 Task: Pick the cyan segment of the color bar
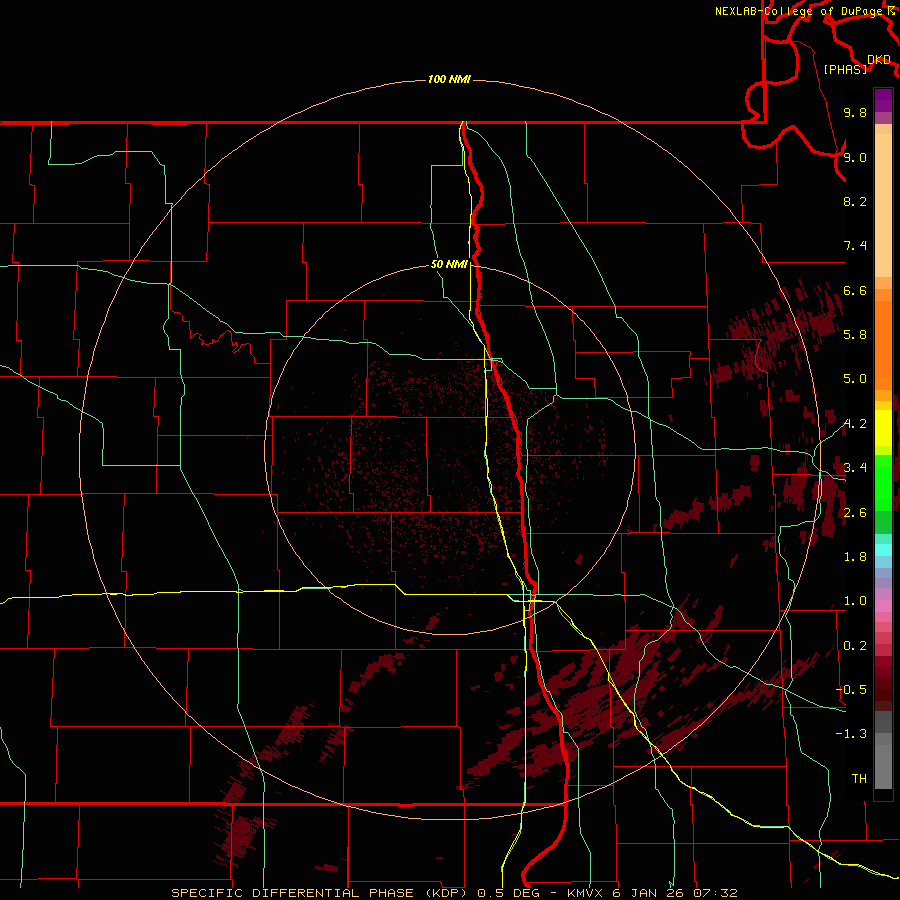[x=883, y=550]
